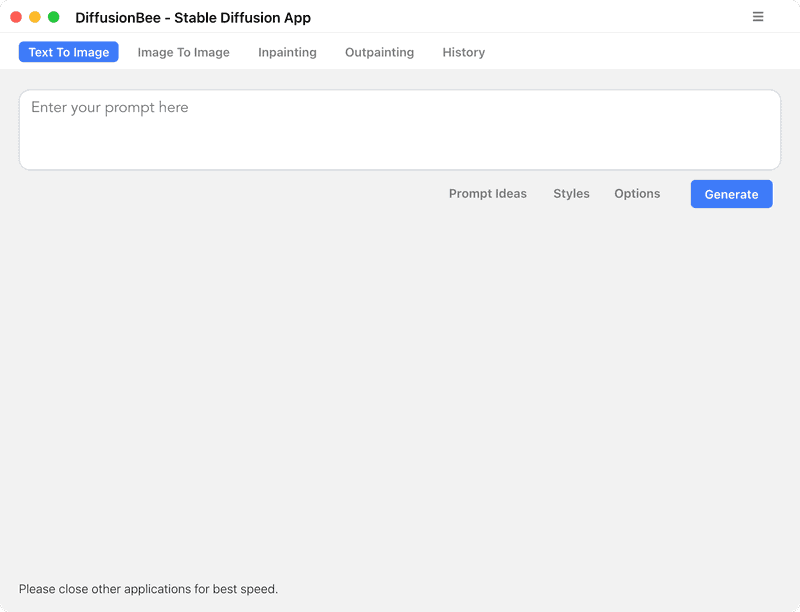This screenshot has height=612, width=800.
Task: Click blank tab bar space right of History
Action: click(x=640, y=52)
